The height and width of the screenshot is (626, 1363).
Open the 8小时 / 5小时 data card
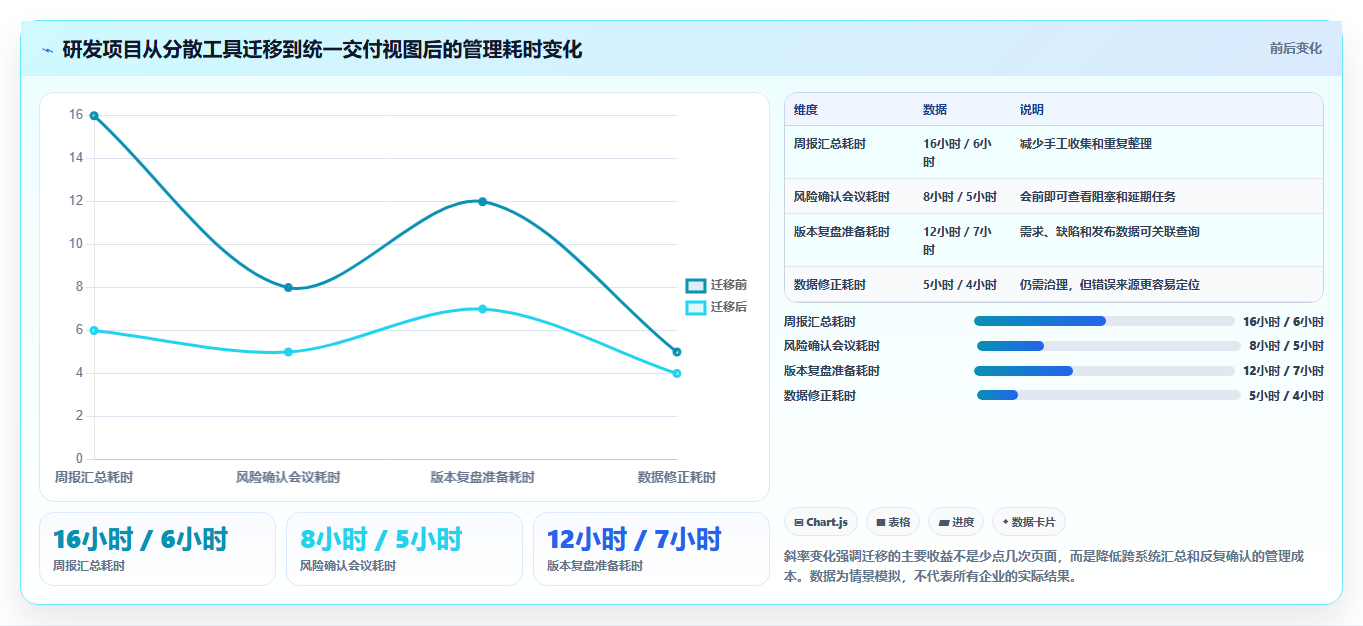tap(404, 549)
